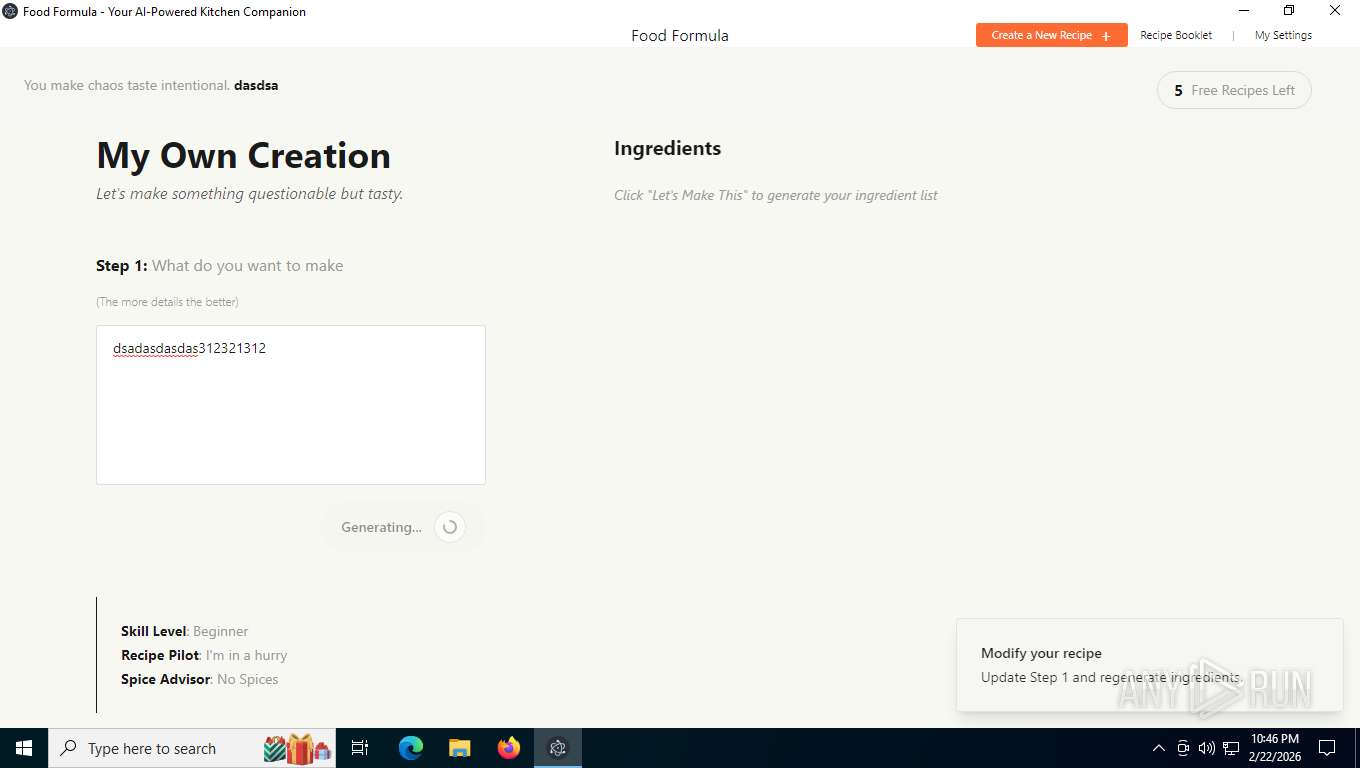Open My Settings
The image size is (1360, 768).
pos(1283,35)
